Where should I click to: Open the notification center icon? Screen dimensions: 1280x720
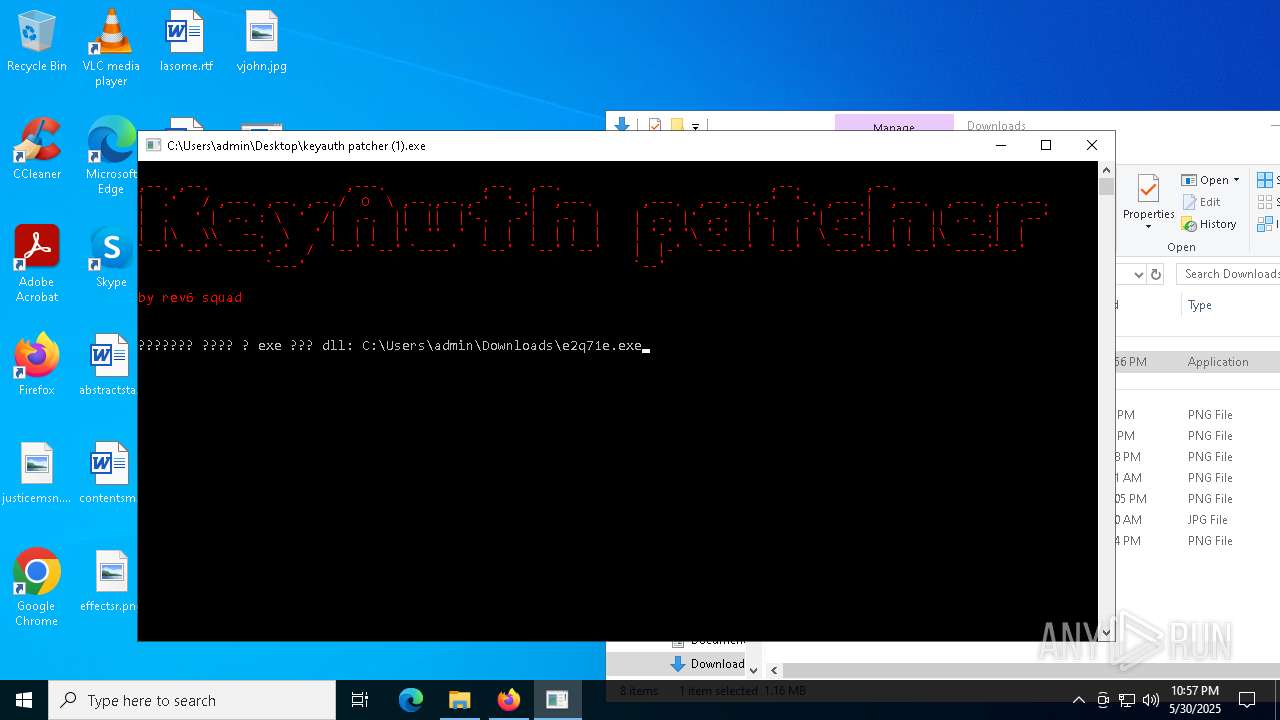coord(1247,700)
